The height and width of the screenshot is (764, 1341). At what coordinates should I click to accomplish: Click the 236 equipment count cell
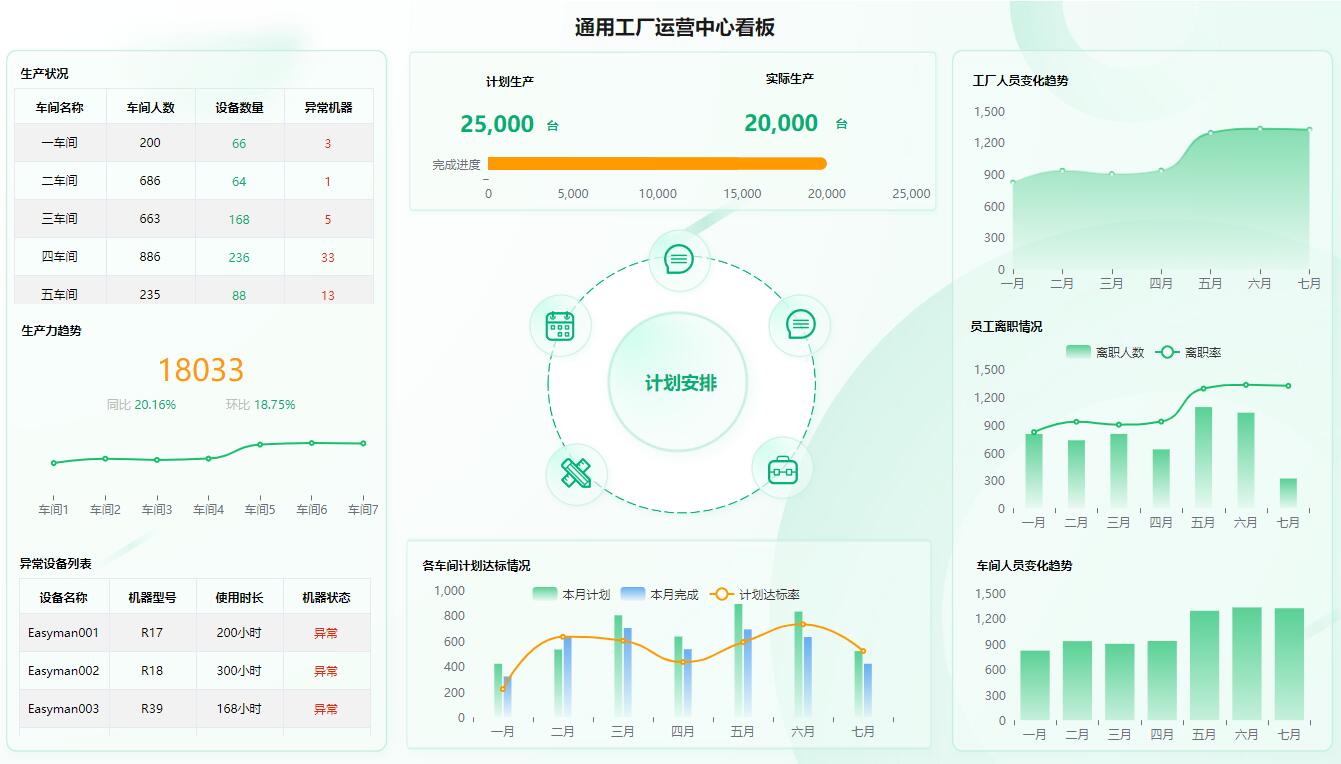coord(239,257)
